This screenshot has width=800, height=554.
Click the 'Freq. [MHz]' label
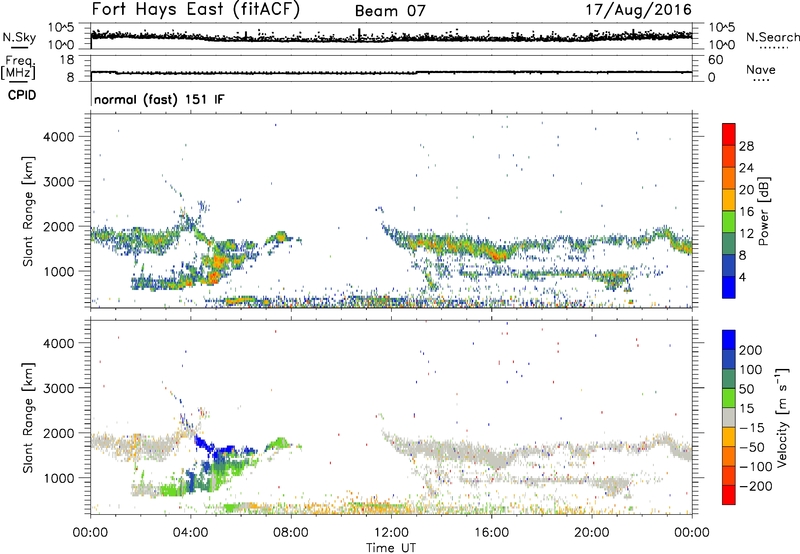click(18, 67)
